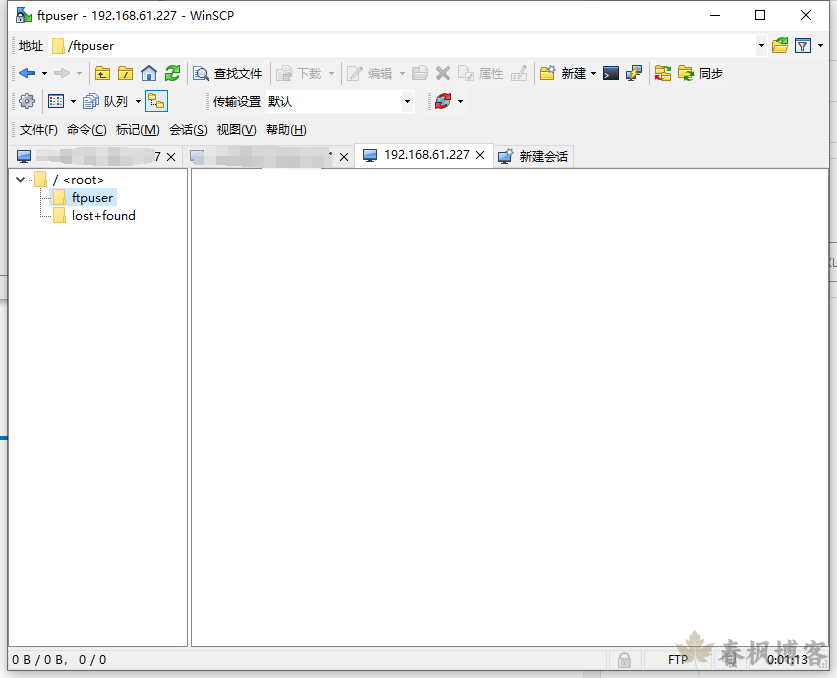Open the 命令(C) menu

point(86,130)
